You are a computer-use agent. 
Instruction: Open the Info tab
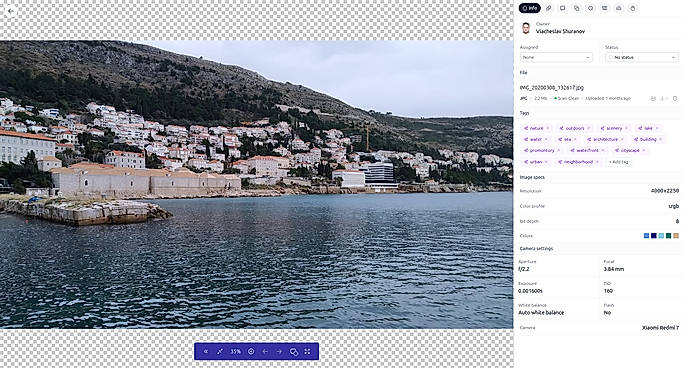coord(530,8)
